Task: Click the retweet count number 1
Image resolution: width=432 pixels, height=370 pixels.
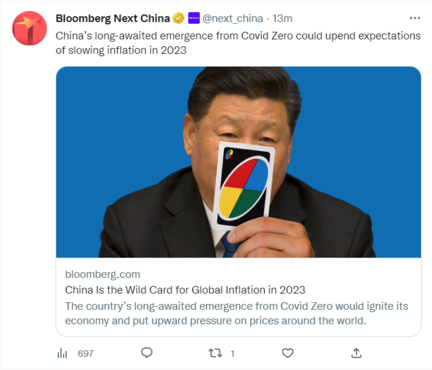Action: pyautogui.click(x=233, y=353)
